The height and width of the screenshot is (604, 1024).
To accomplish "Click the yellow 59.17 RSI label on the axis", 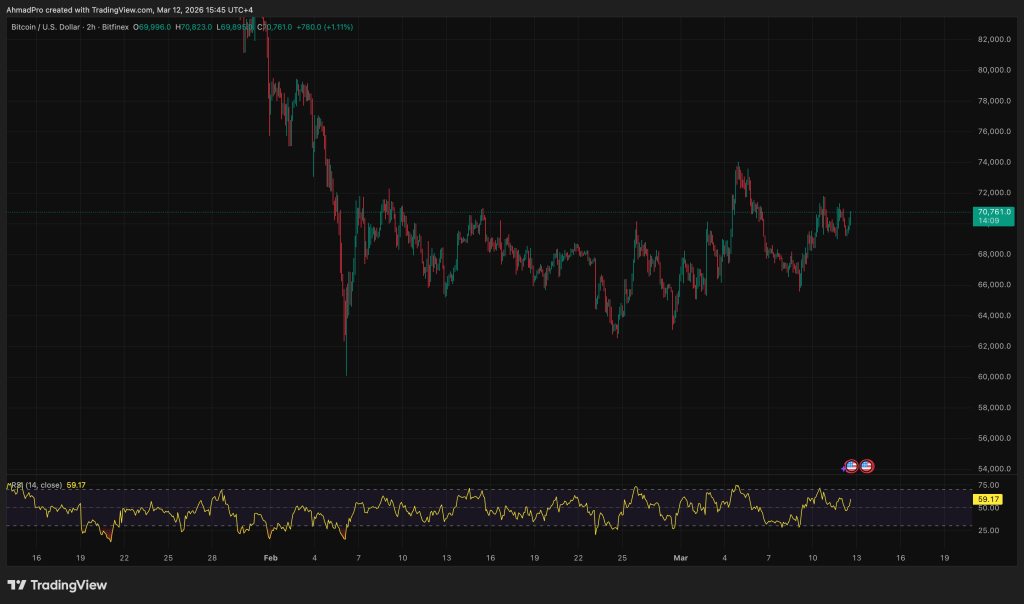I will tap(988, 500).
